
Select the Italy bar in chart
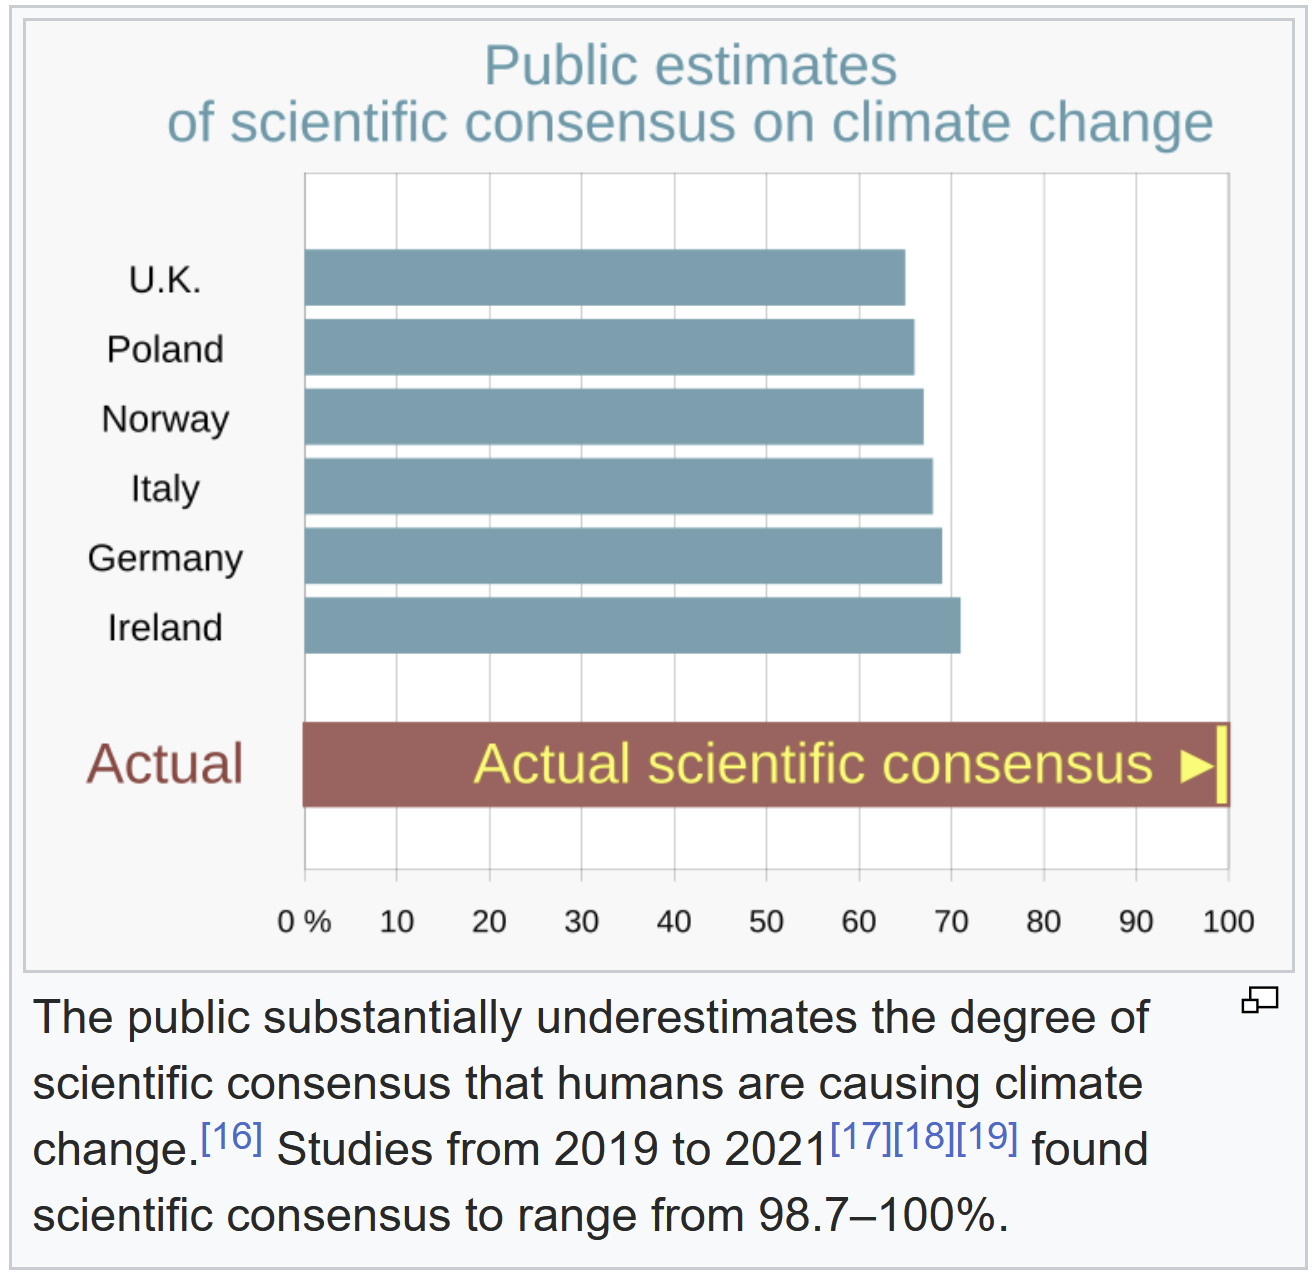(618, 487)
